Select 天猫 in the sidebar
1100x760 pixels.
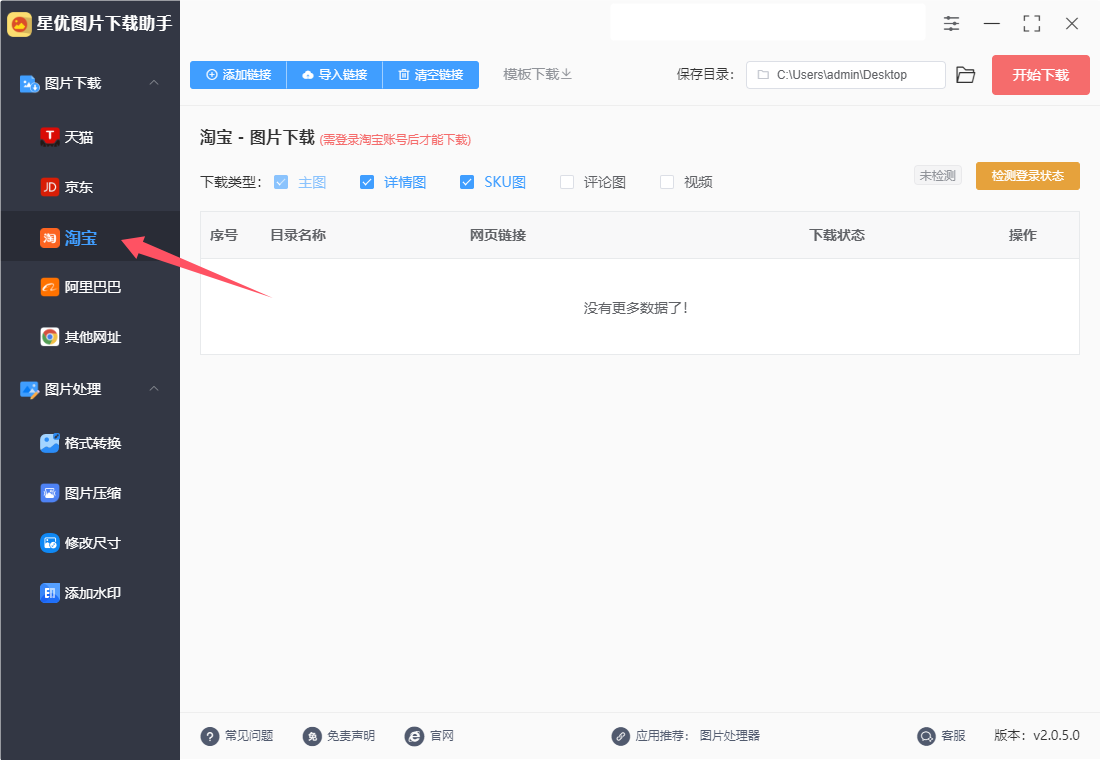[x=90, y=137]
